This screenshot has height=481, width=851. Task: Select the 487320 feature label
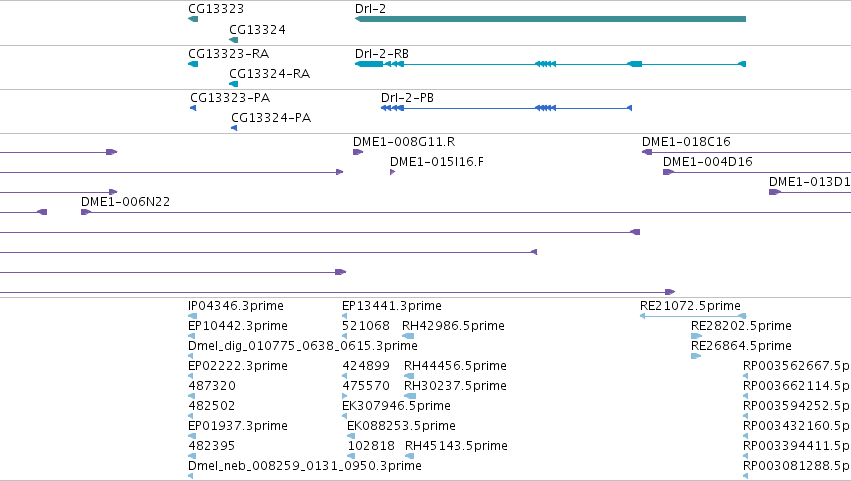click(x=212, y=386)
